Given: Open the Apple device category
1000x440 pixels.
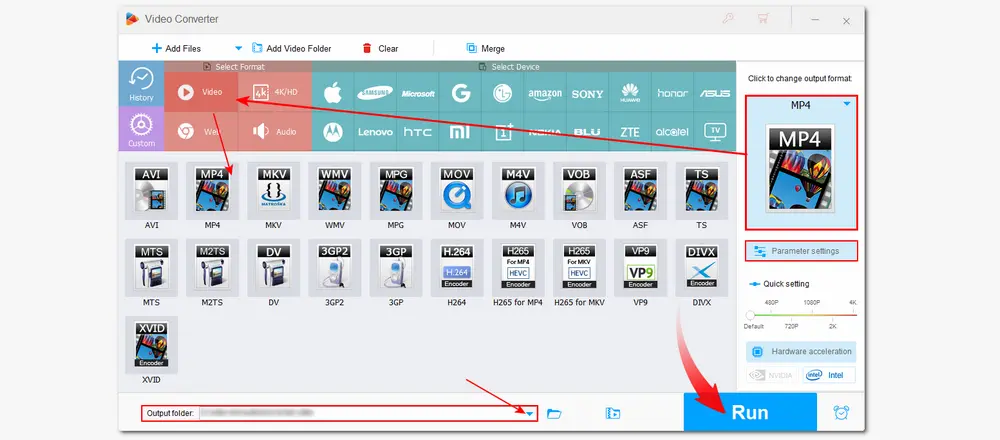Looking at the screenshot, I should point(333,93).
